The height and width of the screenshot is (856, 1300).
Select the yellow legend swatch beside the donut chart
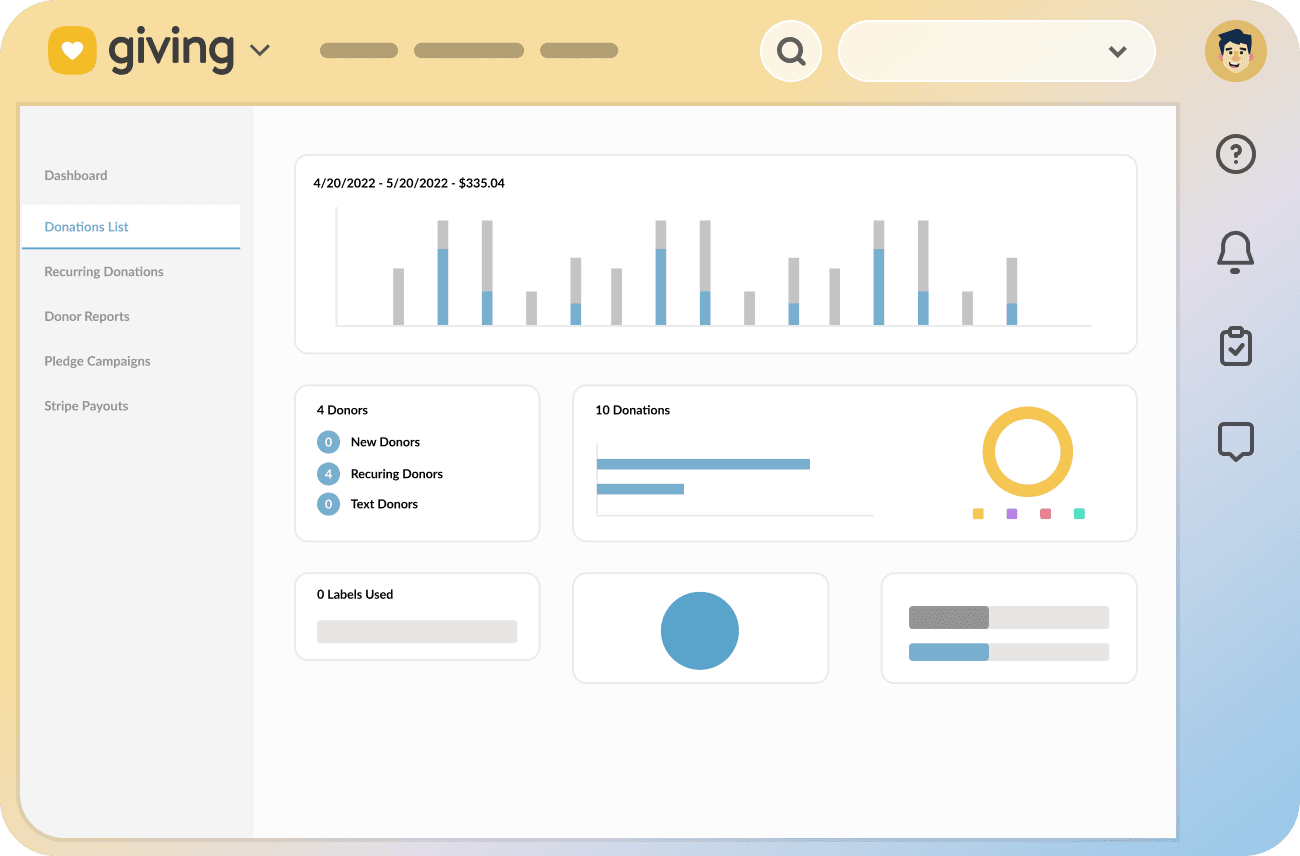click(978, 513)
